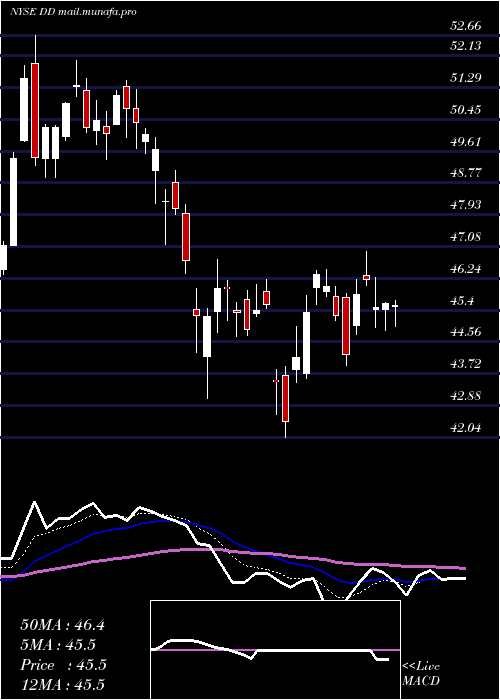Click the 47.08 price label
The height and width of the screenshot is (700, 500).
click(x=466, y=237)
